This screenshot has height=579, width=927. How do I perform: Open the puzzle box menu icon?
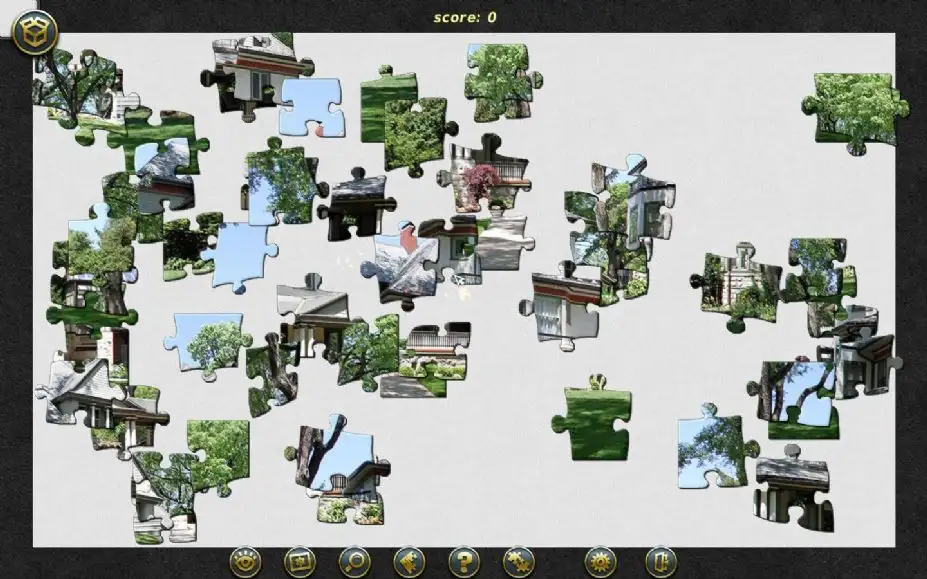(35, 32)
